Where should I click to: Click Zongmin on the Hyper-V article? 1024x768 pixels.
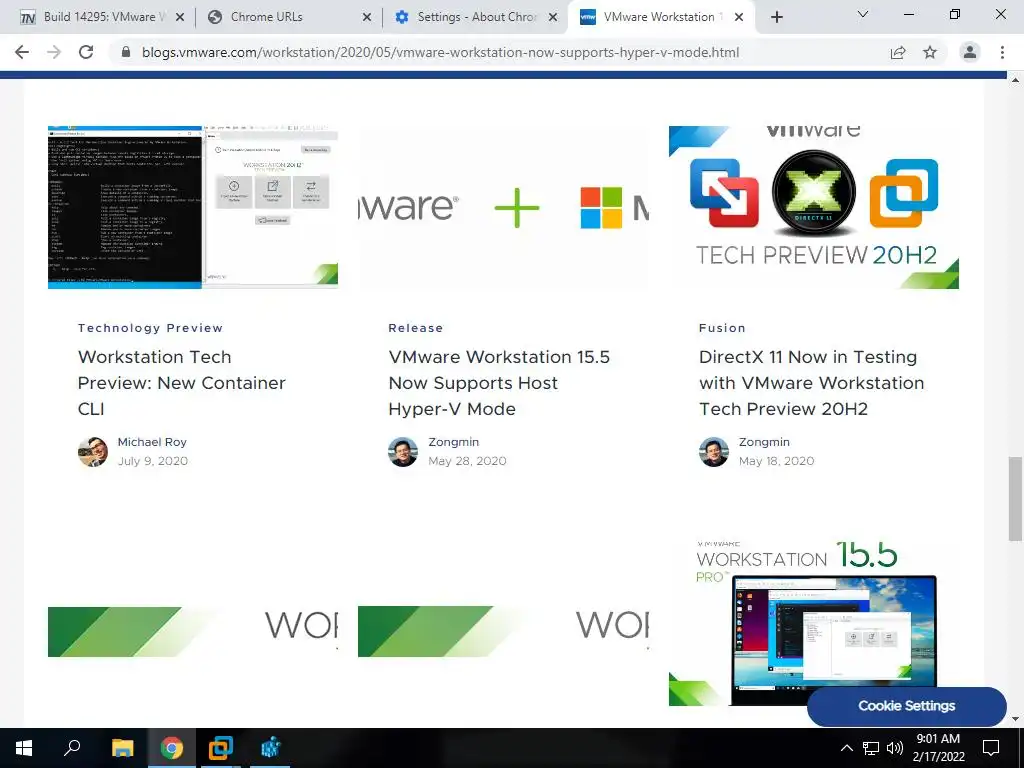(453, 442)
